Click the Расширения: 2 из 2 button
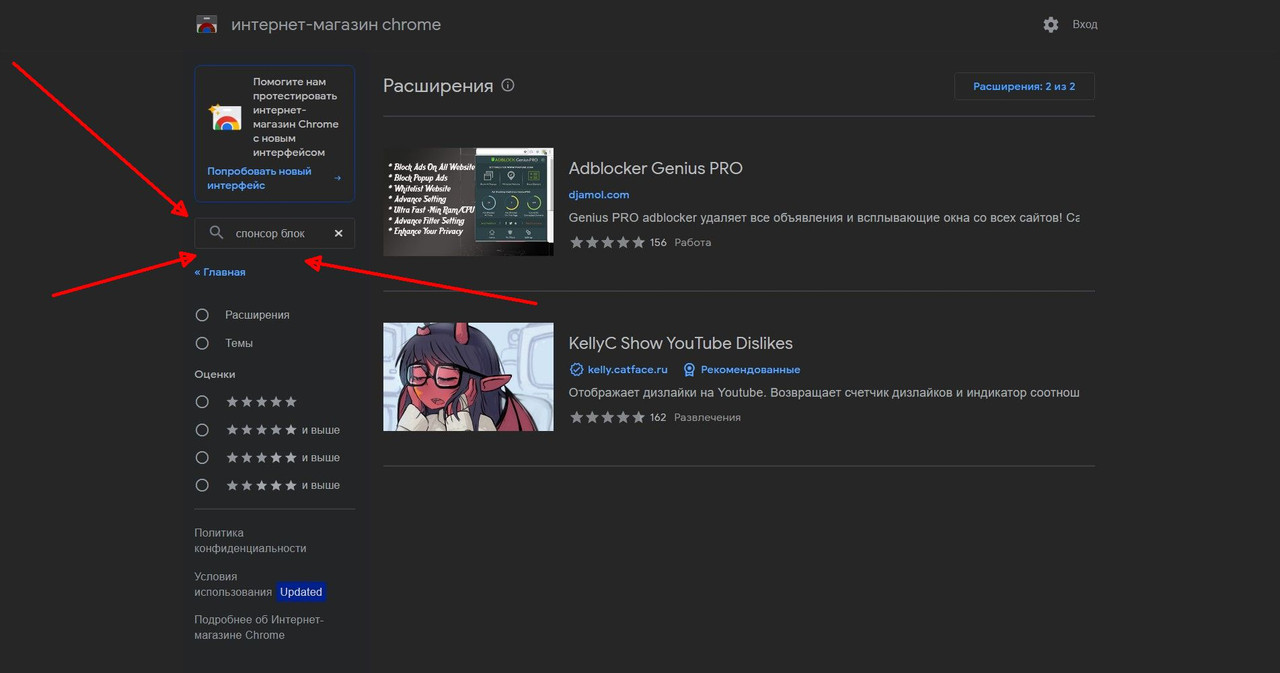 click(1024, 87)
